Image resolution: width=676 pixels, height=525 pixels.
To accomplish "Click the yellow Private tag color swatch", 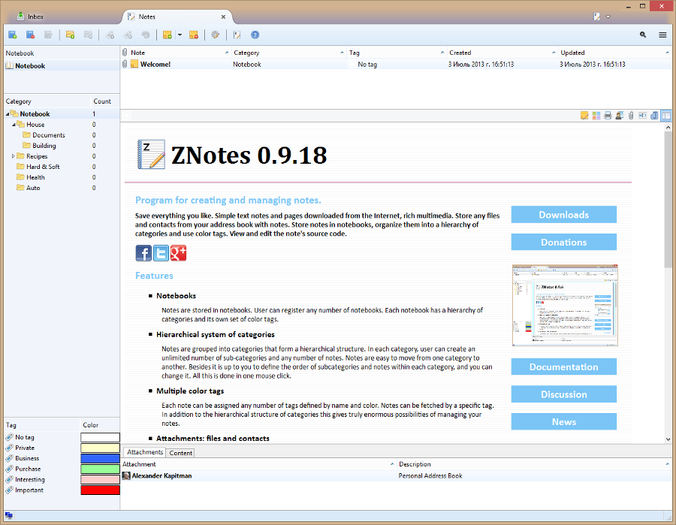I will coord(100,448).
